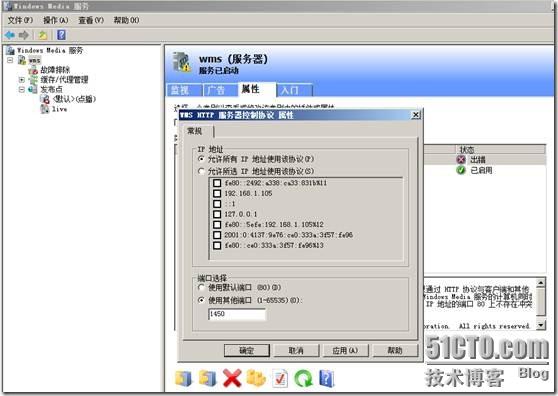Image resolution: width=558 pixels, height=396 pixels.
Task: Collapse the 发布点 tree node
Action: point(22,89)
